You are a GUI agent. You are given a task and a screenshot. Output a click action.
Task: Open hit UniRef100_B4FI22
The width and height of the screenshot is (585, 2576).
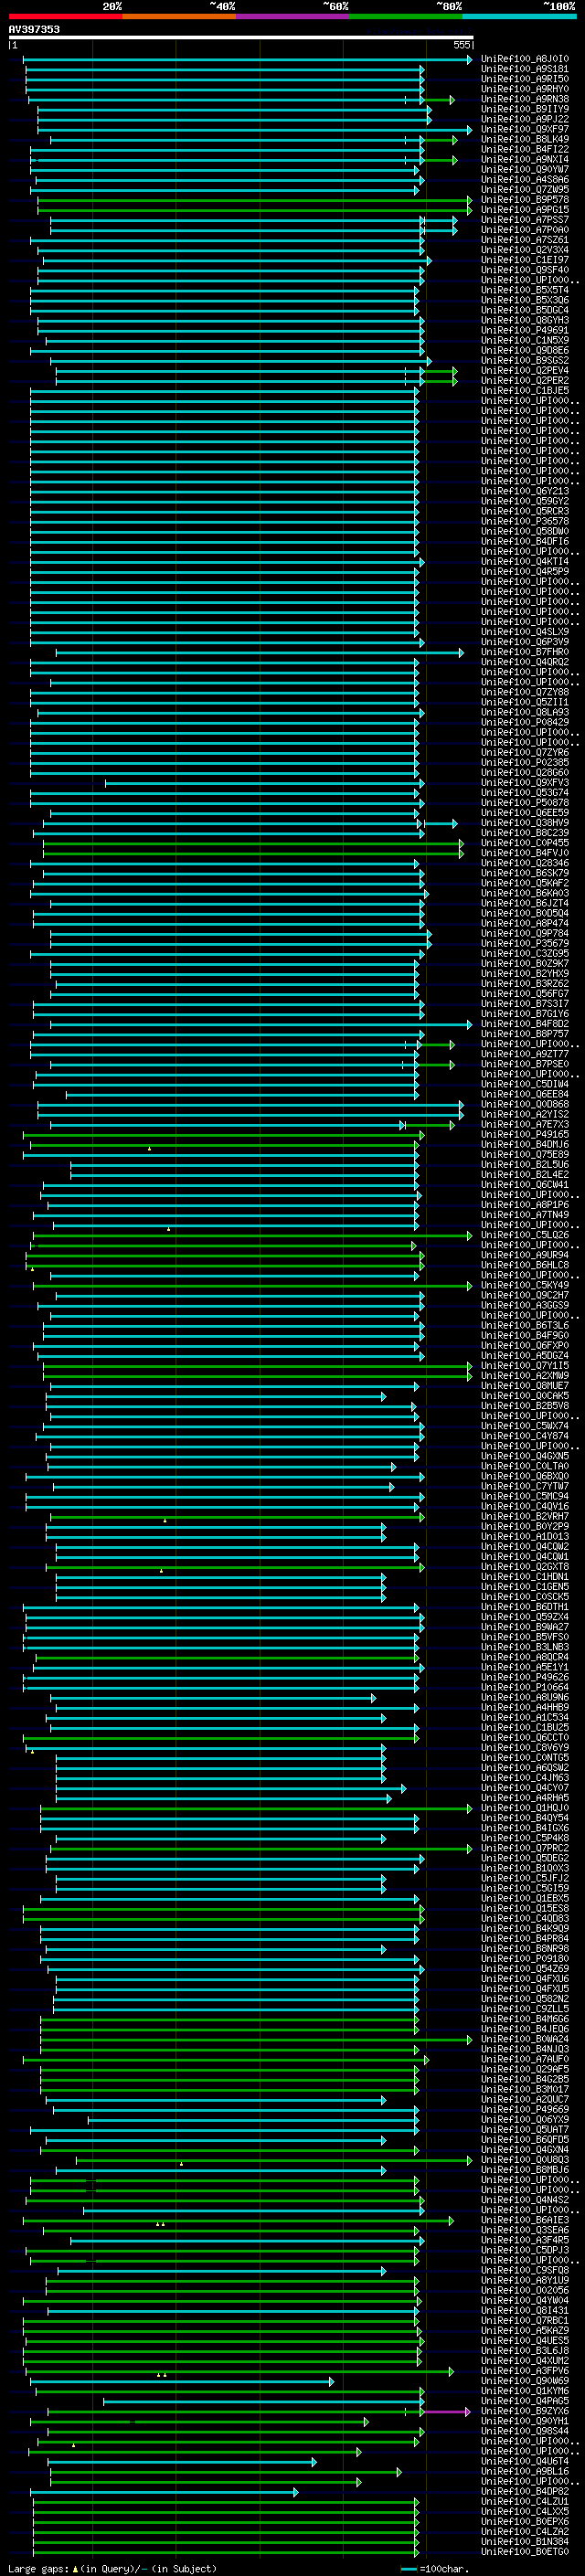point(525,149)
